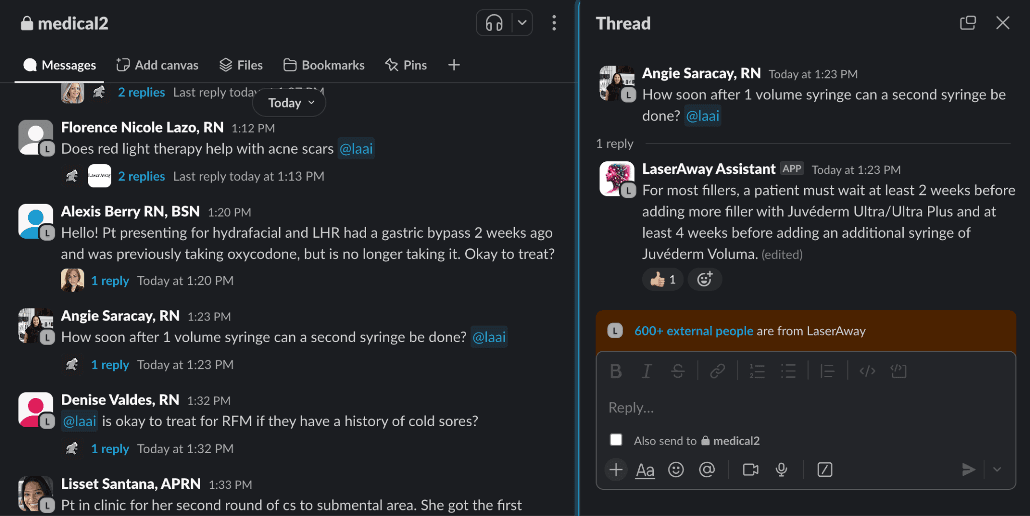
Task: Record a video clip
Action: (751, 469)
